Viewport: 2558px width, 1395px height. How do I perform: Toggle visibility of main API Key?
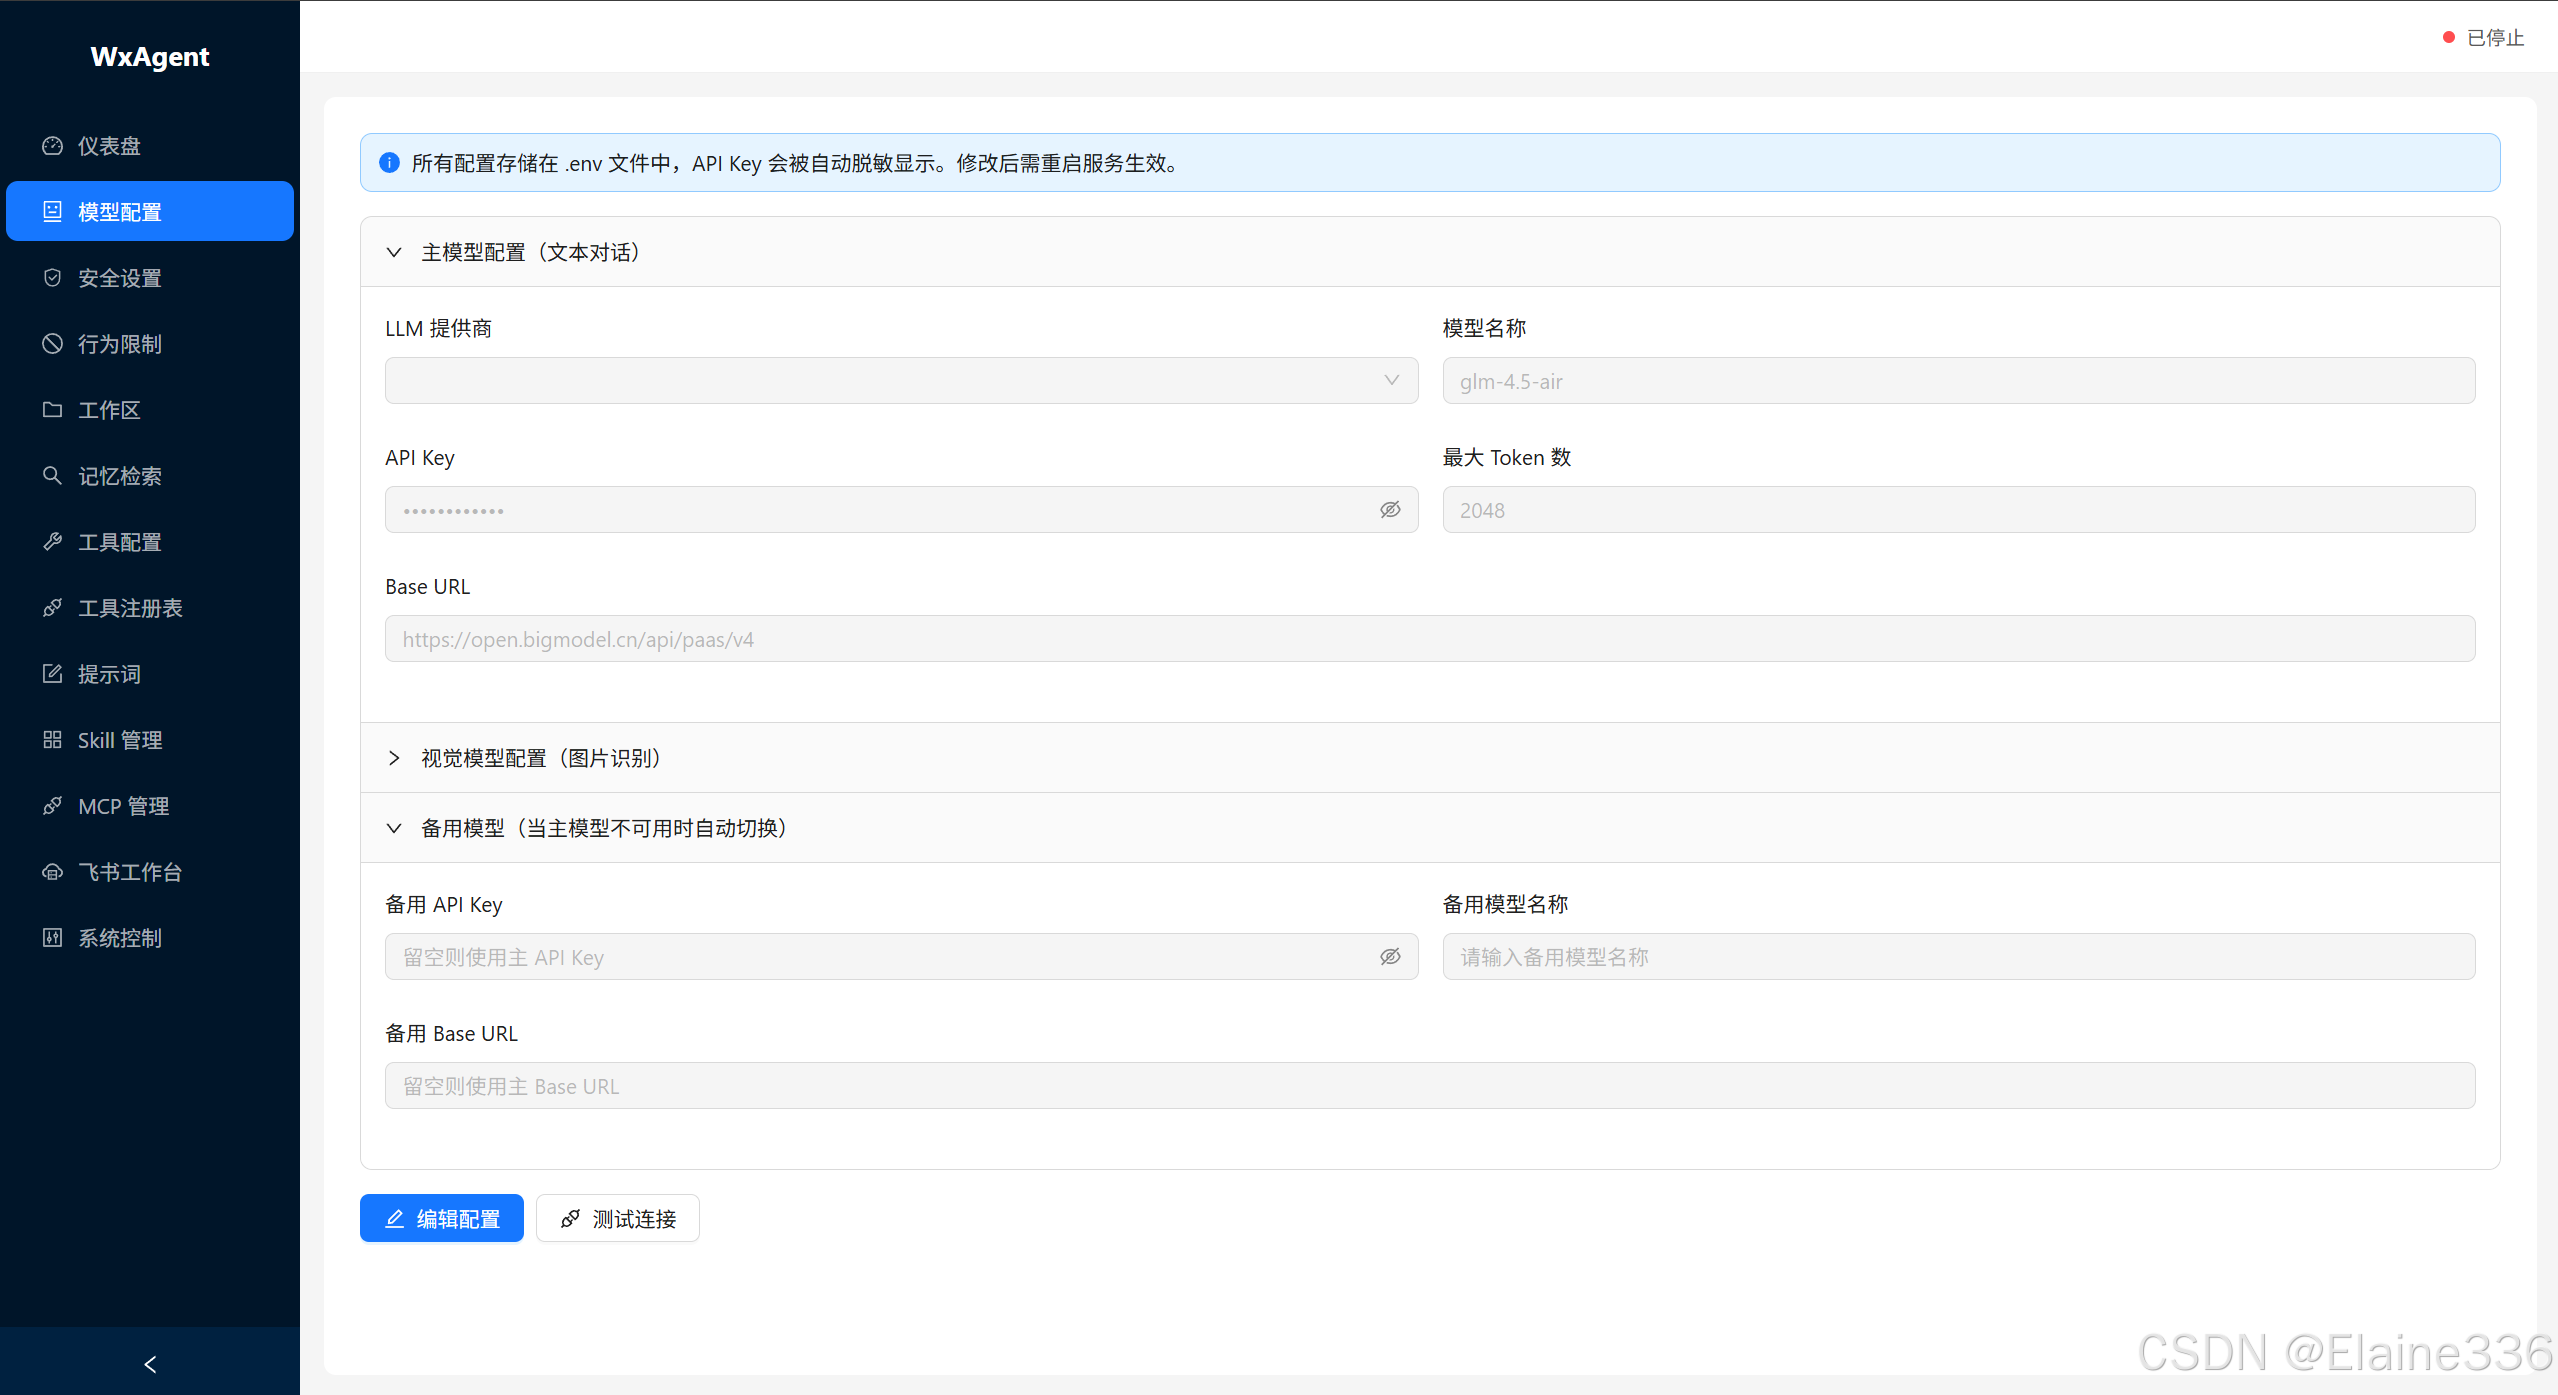(1391, 510)
